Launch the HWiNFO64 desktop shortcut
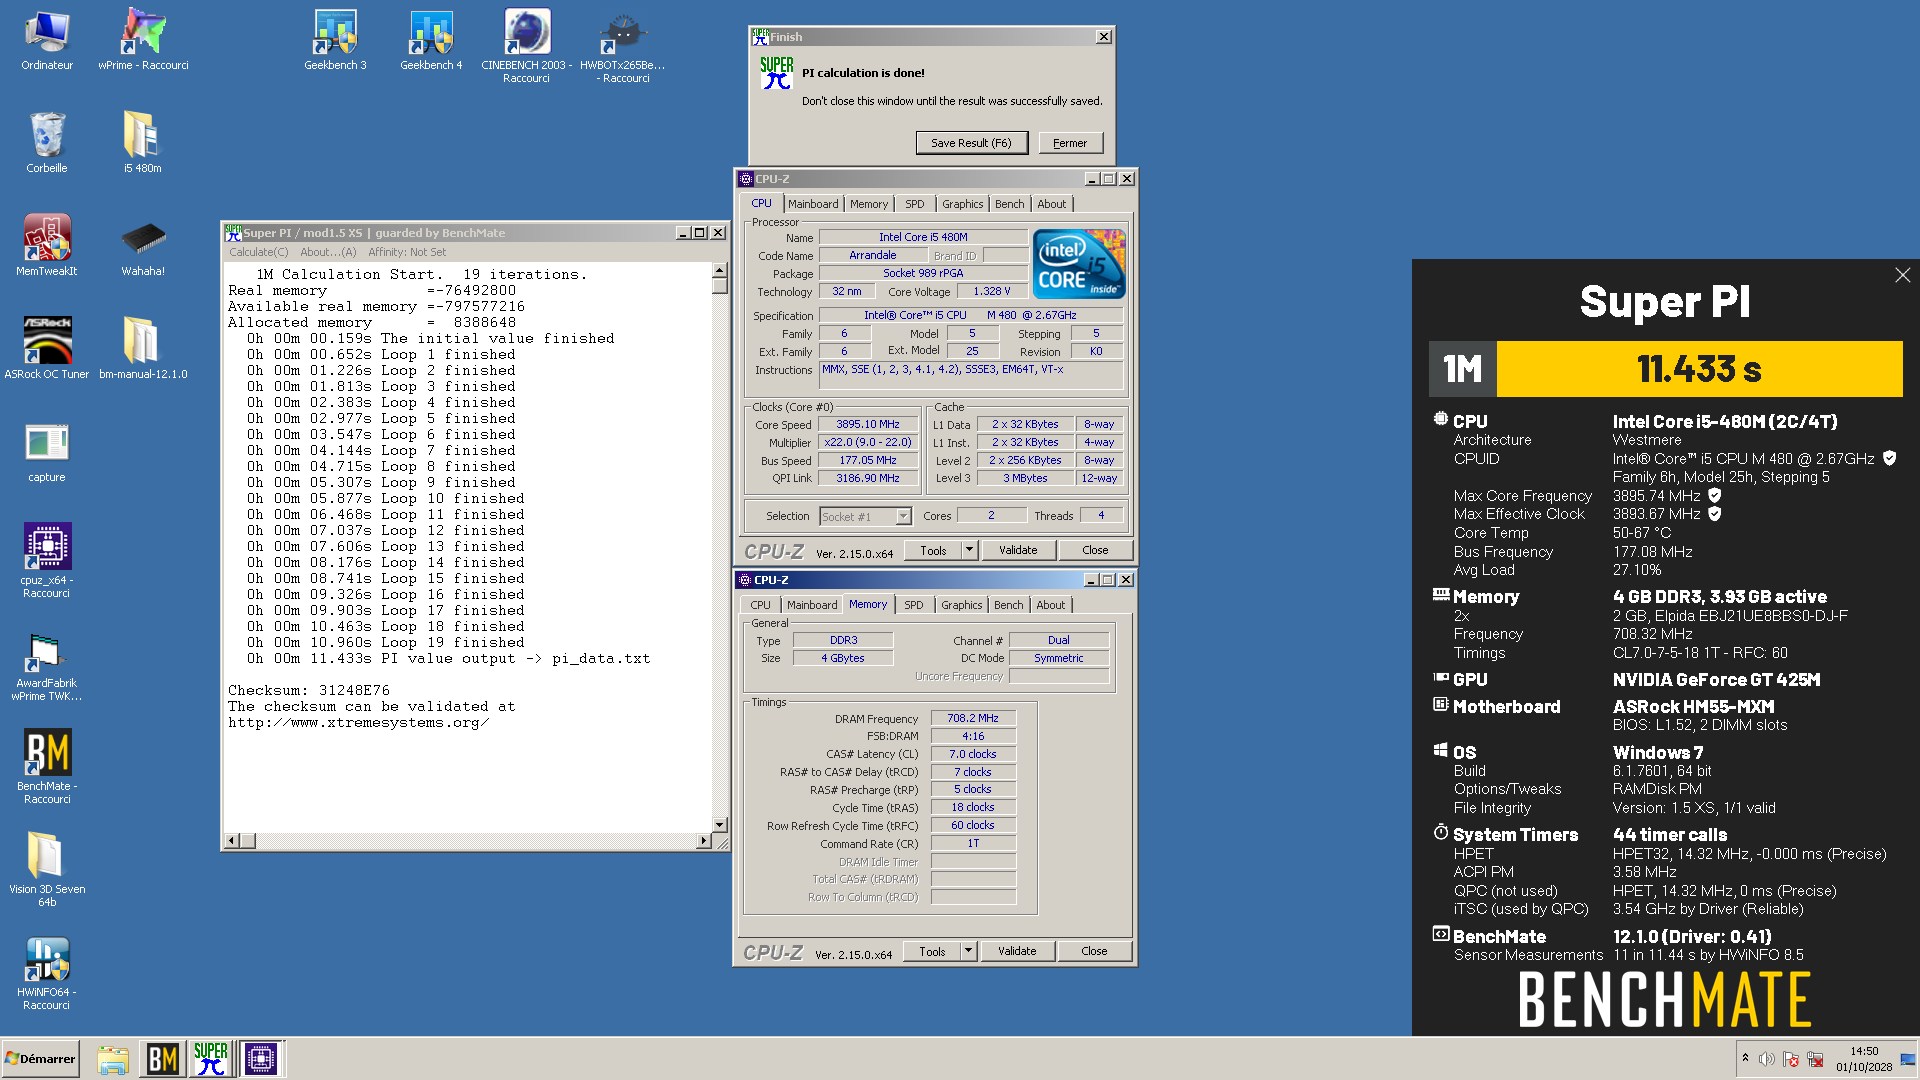Viewport: 1920px width, 1080px height. [47, 974]
